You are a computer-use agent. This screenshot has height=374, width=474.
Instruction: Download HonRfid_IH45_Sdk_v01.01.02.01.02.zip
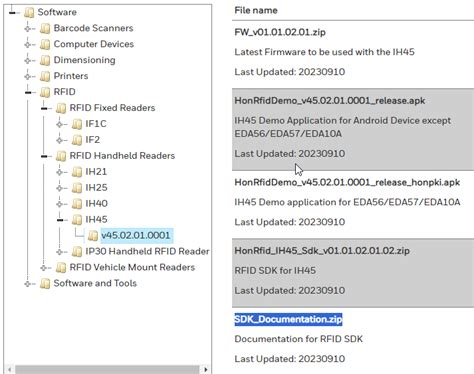click(322, 251)
